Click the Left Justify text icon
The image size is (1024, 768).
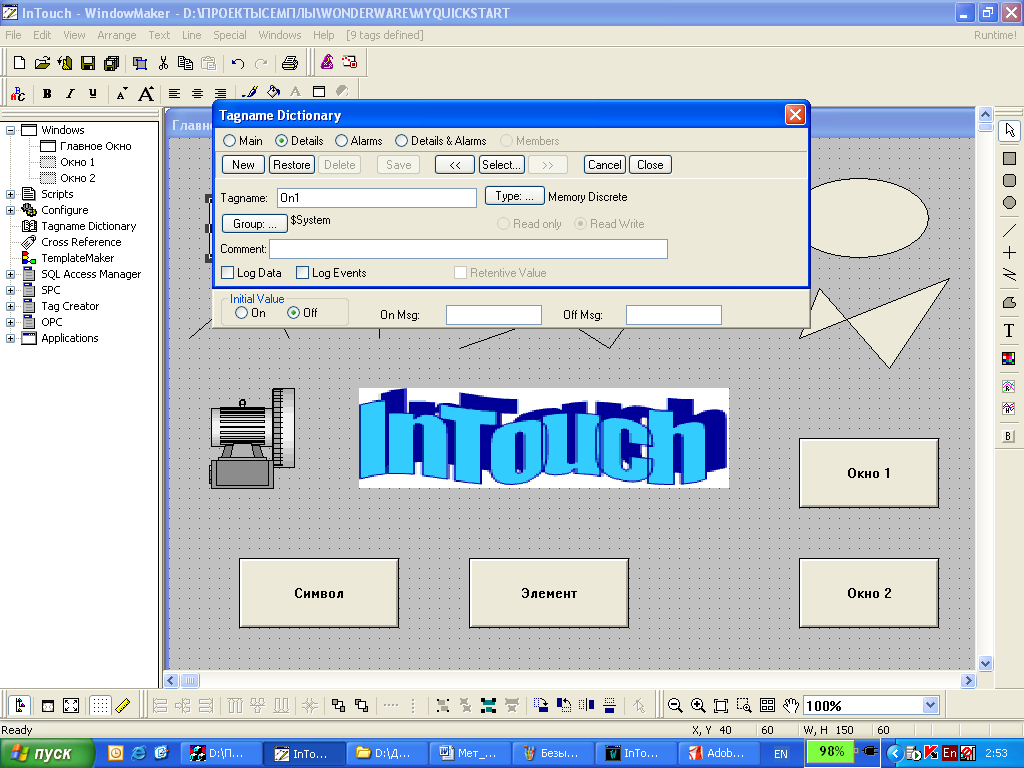coord(174,93)
